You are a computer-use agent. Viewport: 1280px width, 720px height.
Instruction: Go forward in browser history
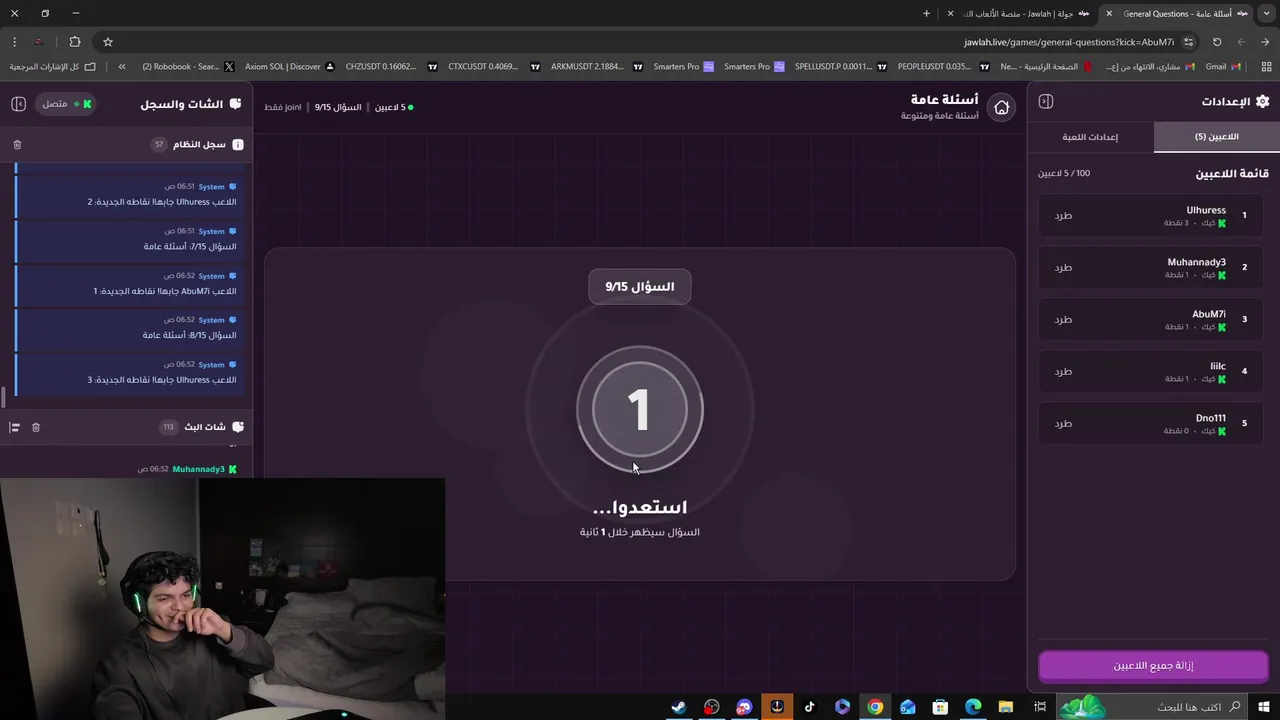pos(1241,42)
